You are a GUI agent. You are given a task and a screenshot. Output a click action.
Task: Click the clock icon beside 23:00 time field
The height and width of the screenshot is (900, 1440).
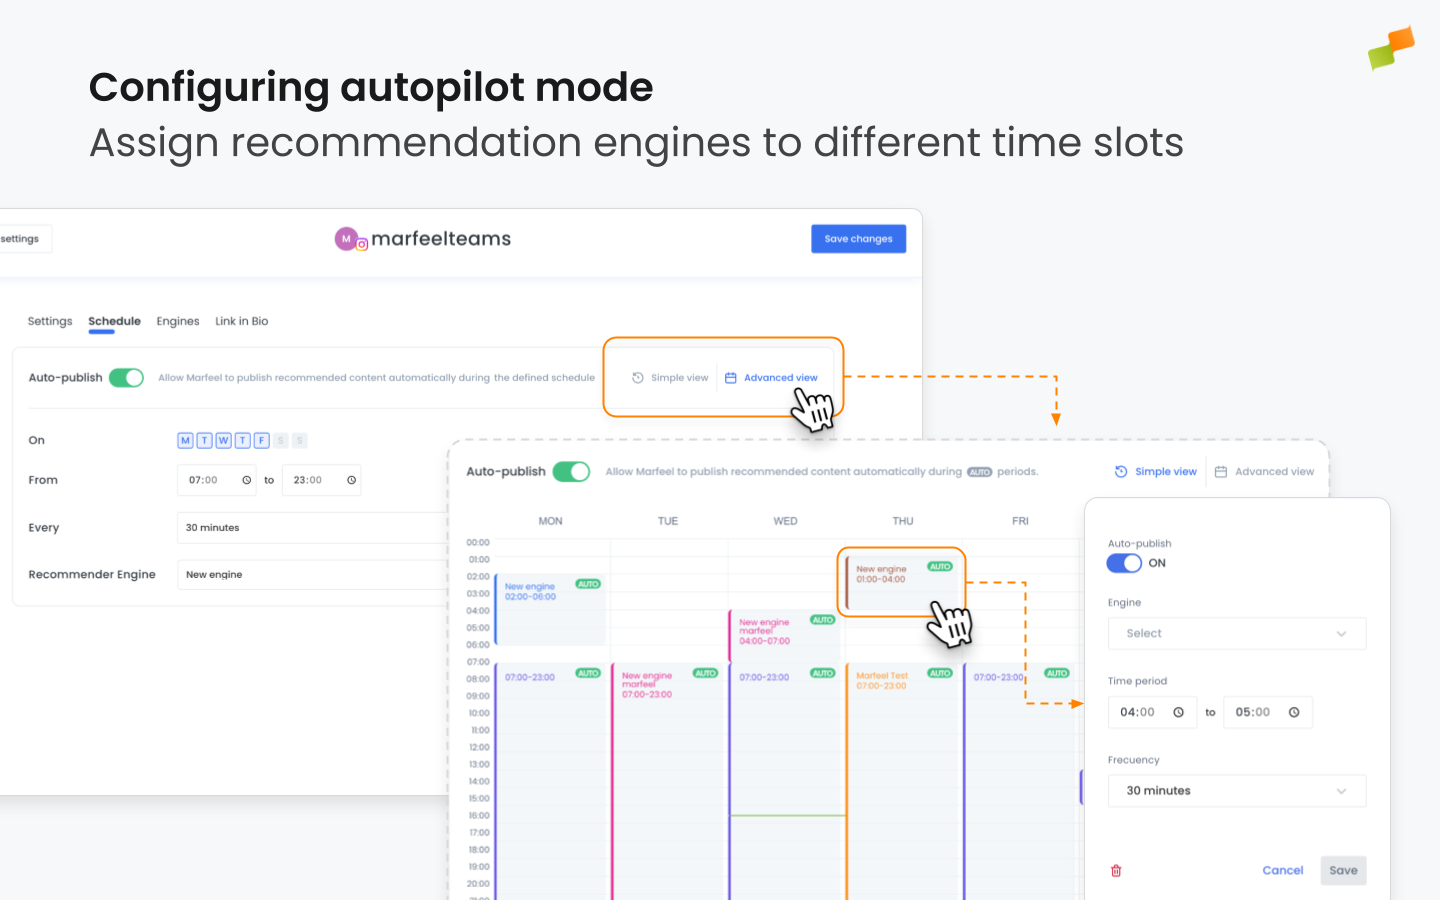tap(352, 480)
